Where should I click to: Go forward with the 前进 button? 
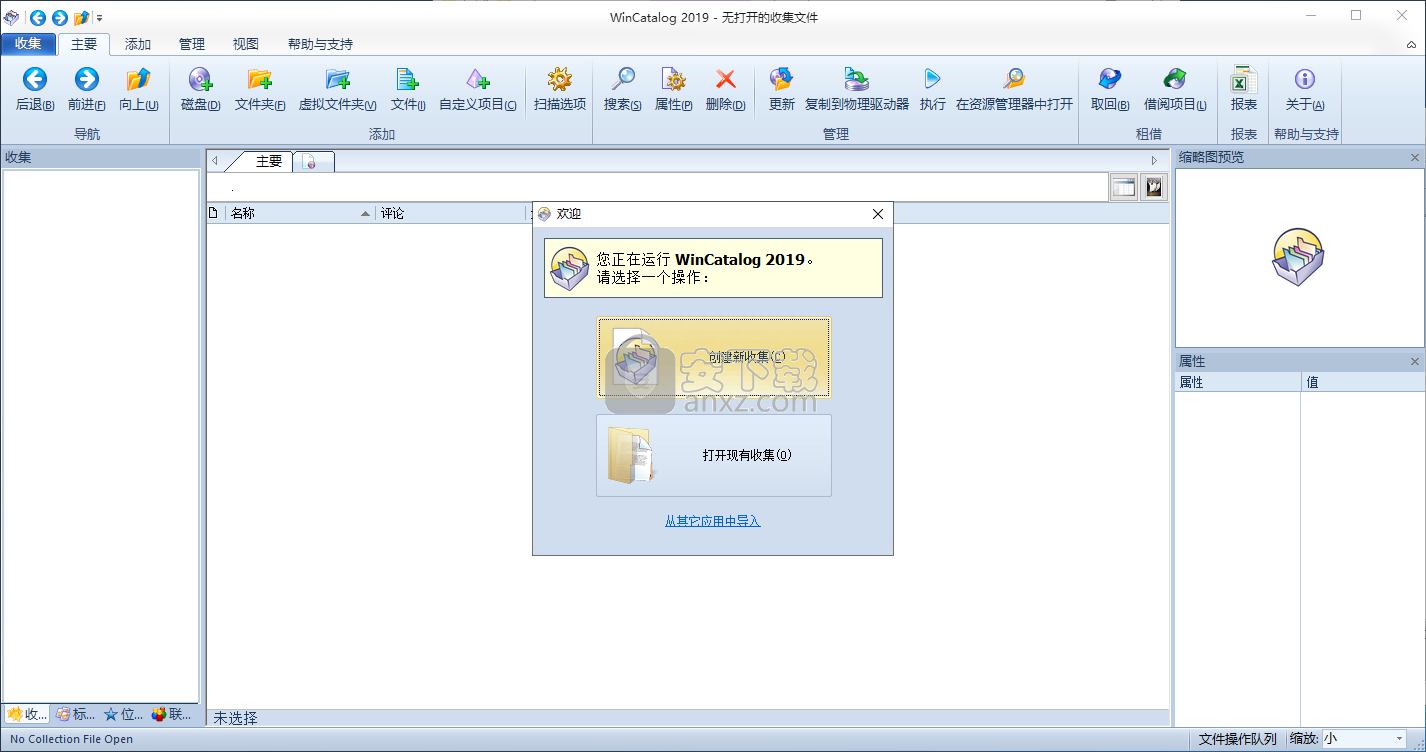pyautogui.click(x=87, y=90)
